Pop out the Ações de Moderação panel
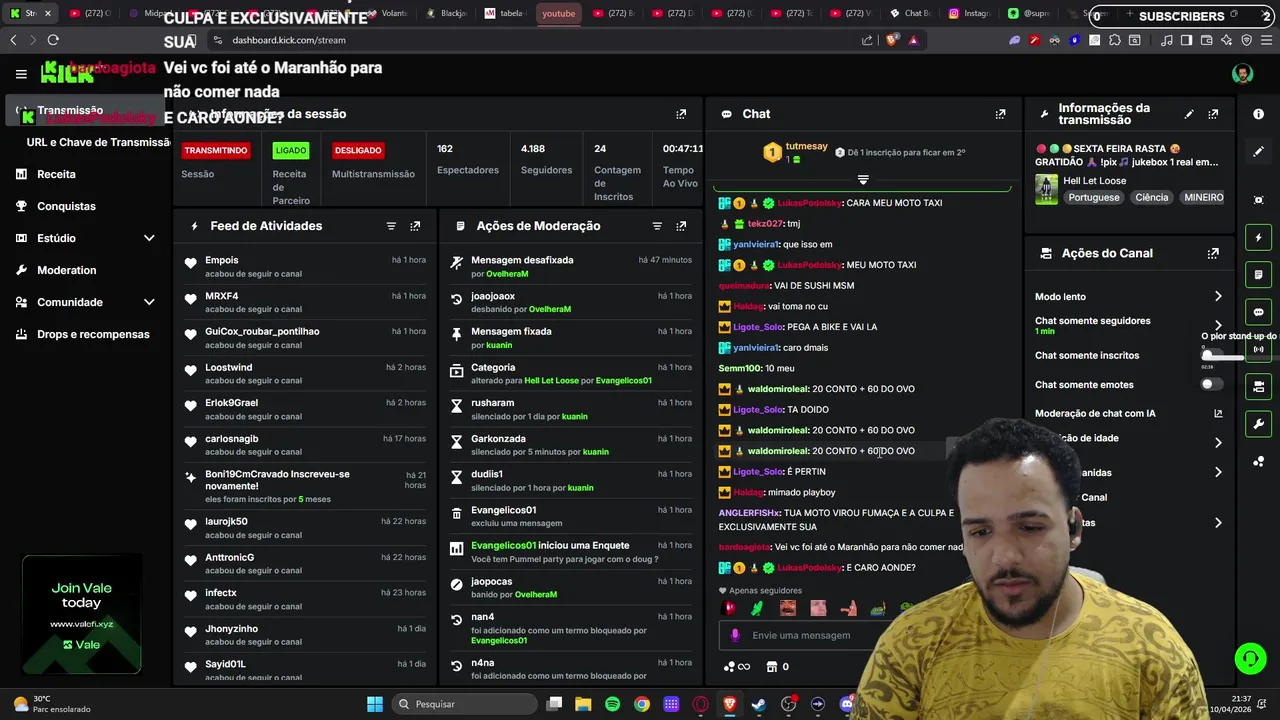 681,226
